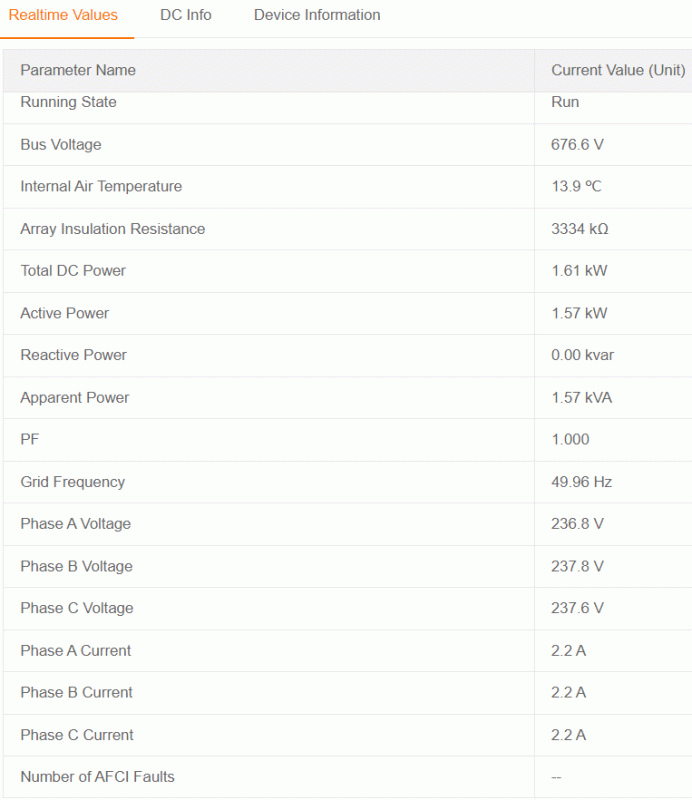Select the Total DC Power row
This screenshot has width=692, height=800.
click(x=348, y=271)
